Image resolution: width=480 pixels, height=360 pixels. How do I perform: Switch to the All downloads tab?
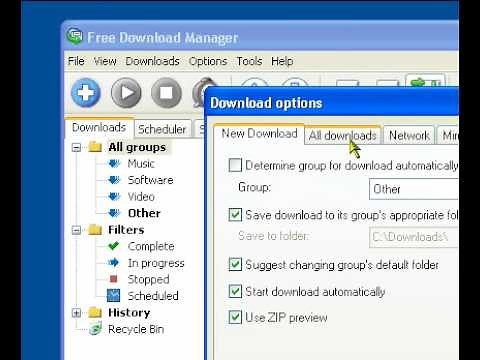[342, 135]
